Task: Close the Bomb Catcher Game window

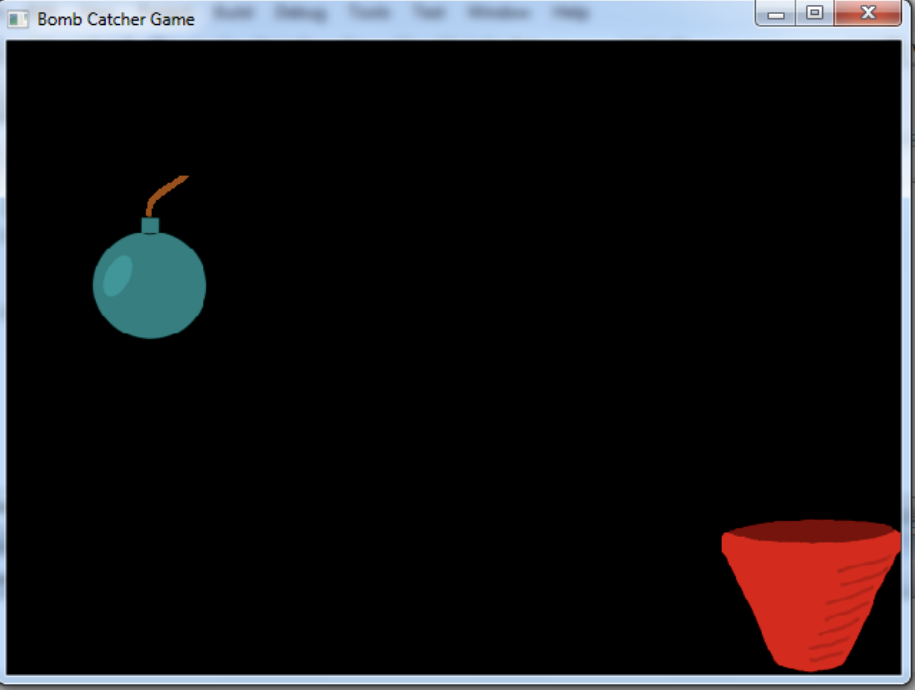Action: tap(866, 13)
